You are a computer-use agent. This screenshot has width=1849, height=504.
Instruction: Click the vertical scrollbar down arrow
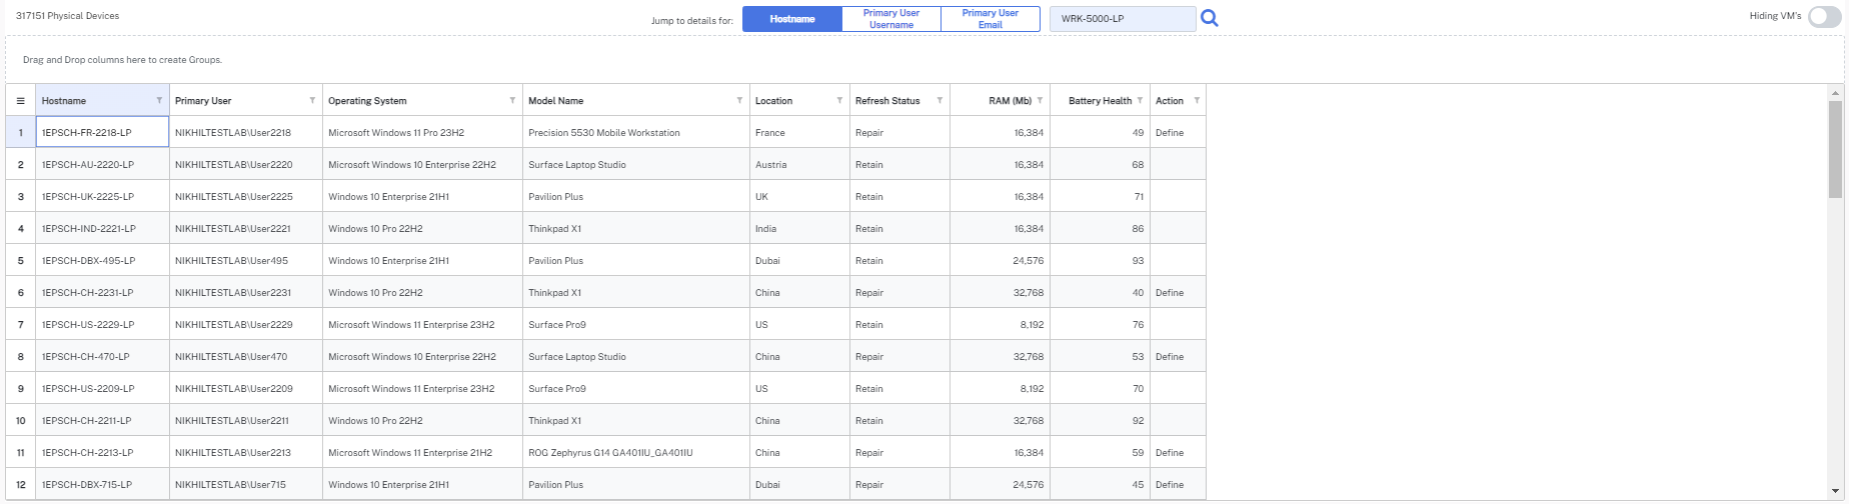(x=1835, y=491)
